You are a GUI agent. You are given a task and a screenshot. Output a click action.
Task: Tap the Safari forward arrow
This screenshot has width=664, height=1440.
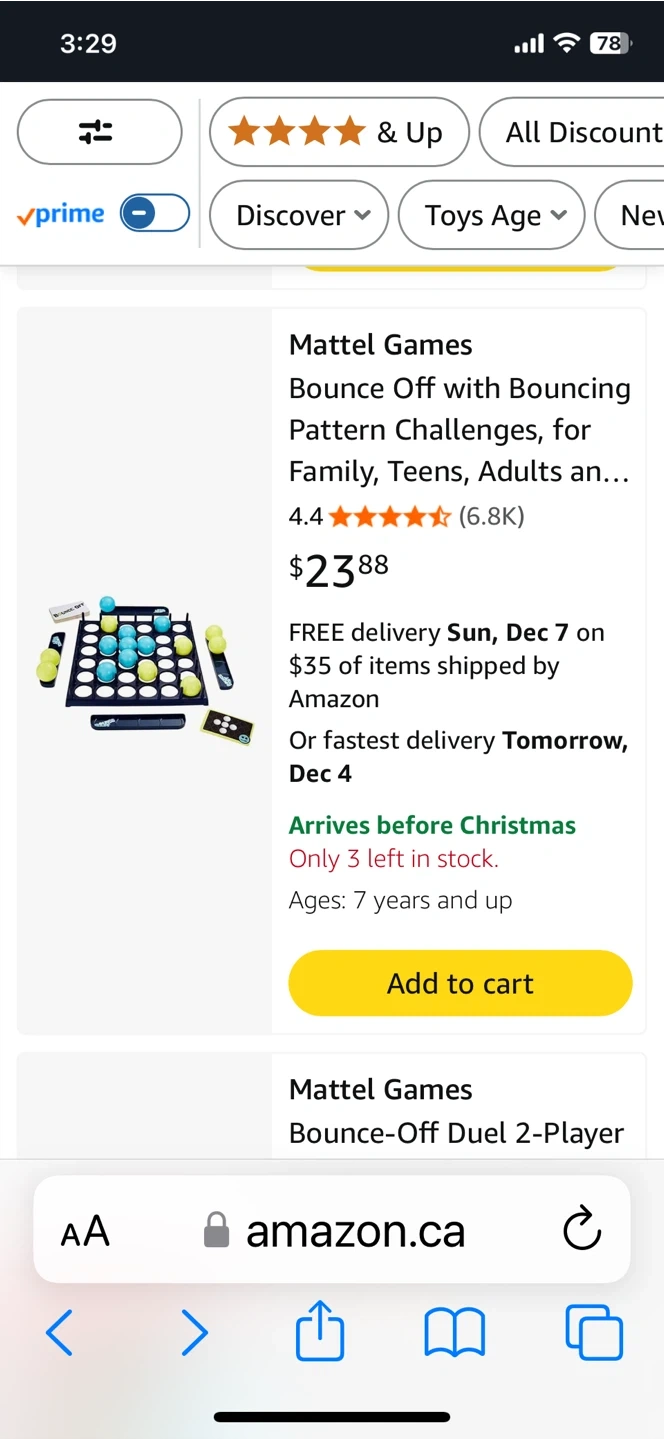194,1332
